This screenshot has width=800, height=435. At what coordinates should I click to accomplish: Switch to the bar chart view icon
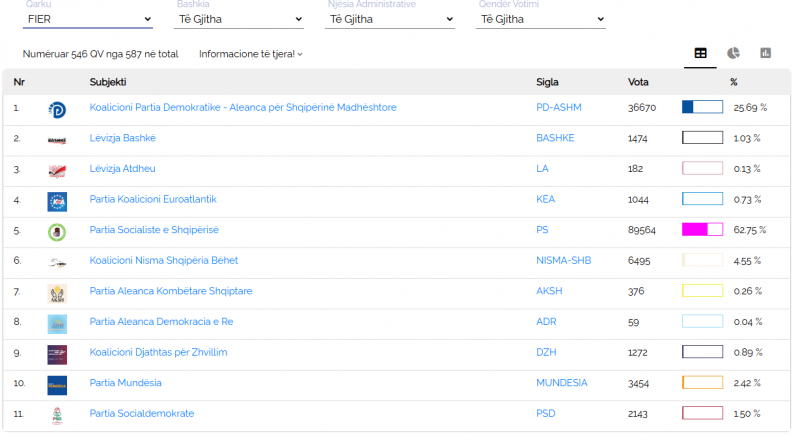(765, 53)
